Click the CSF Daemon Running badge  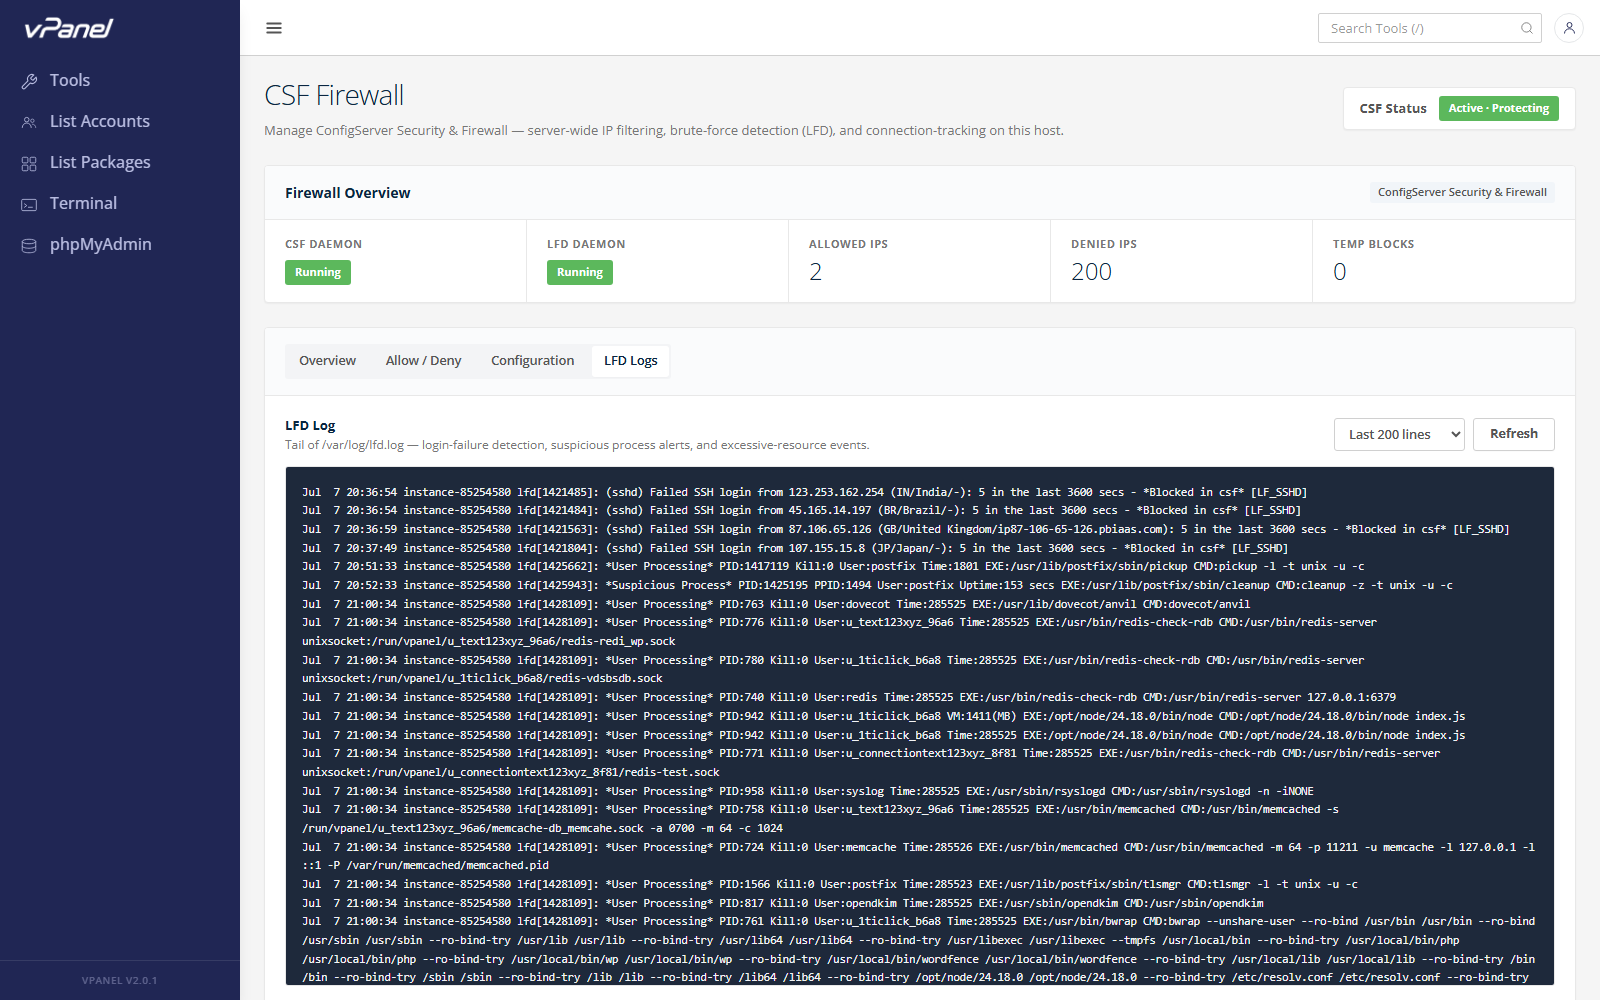click(x=318, y=272)
